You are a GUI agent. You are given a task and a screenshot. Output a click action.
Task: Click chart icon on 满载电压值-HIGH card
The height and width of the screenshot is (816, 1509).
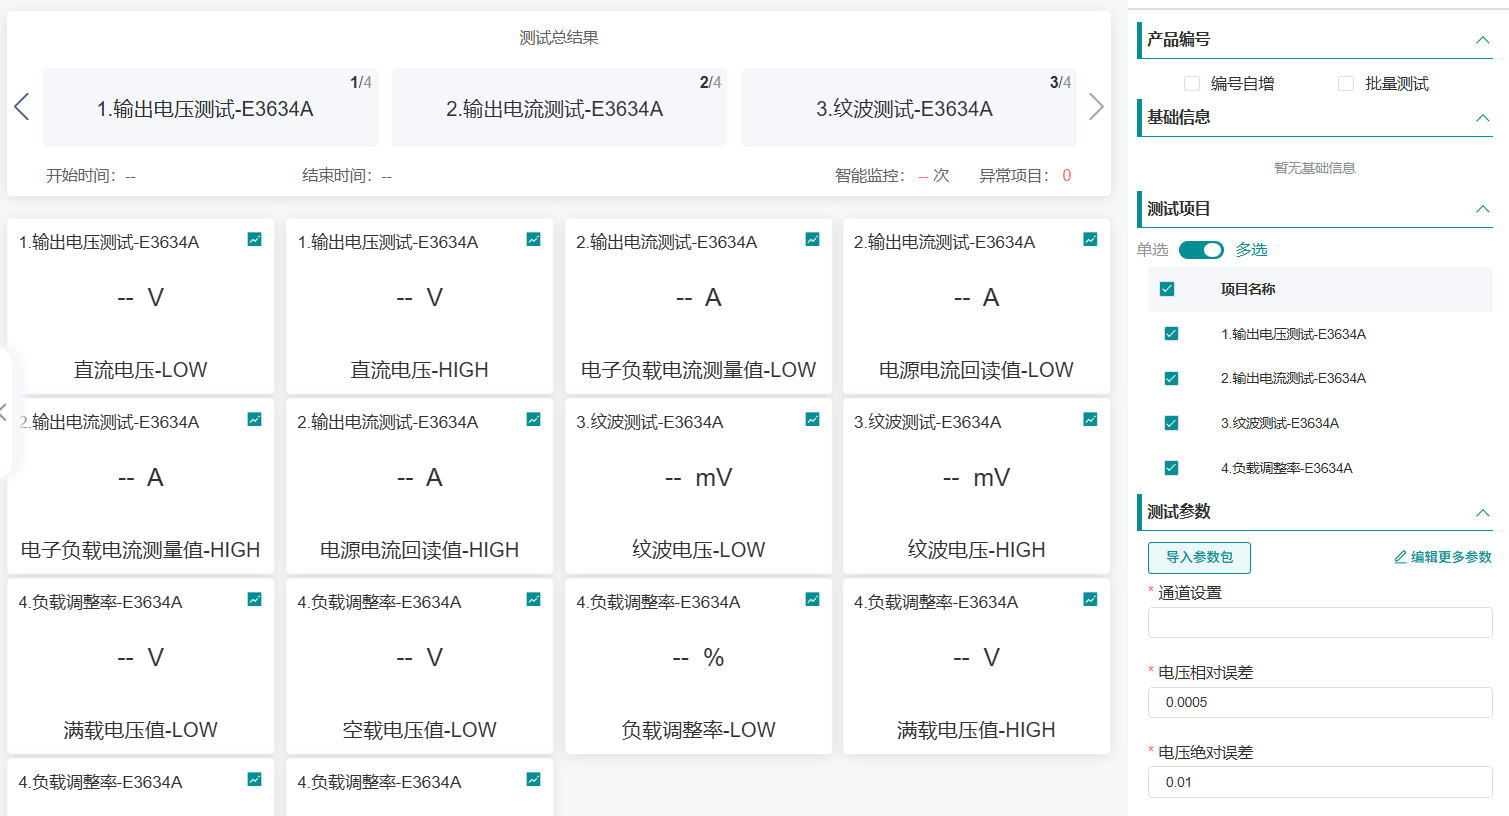[x=1091, y=599]
